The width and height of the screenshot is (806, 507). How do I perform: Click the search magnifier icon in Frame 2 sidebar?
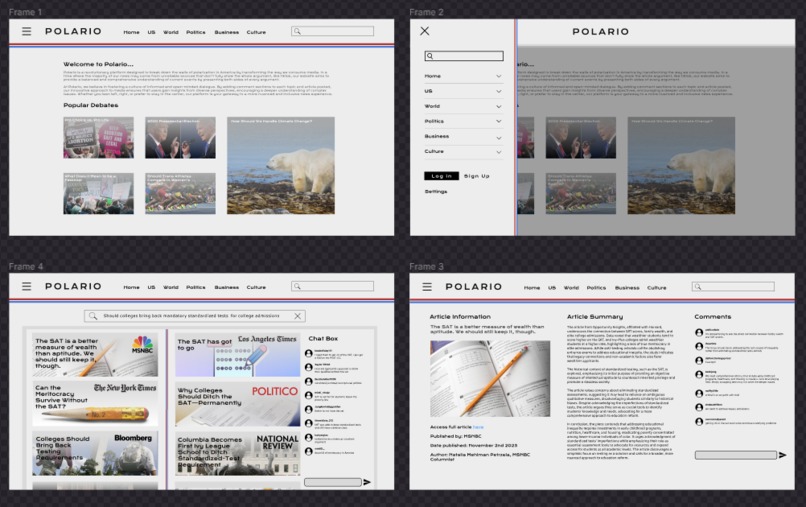[x=430, y=56]
